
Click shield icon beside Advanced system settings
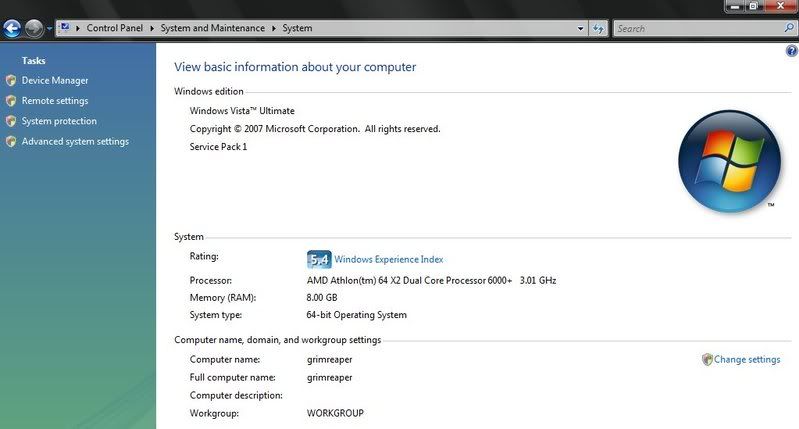11,142
